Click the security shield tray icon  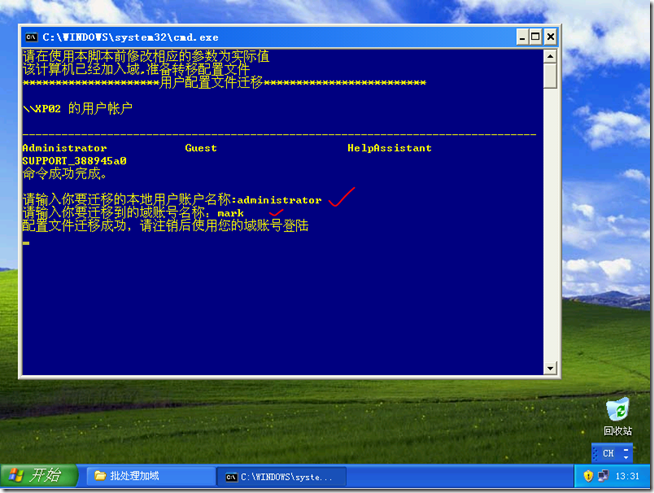click(x=588, y=476)
